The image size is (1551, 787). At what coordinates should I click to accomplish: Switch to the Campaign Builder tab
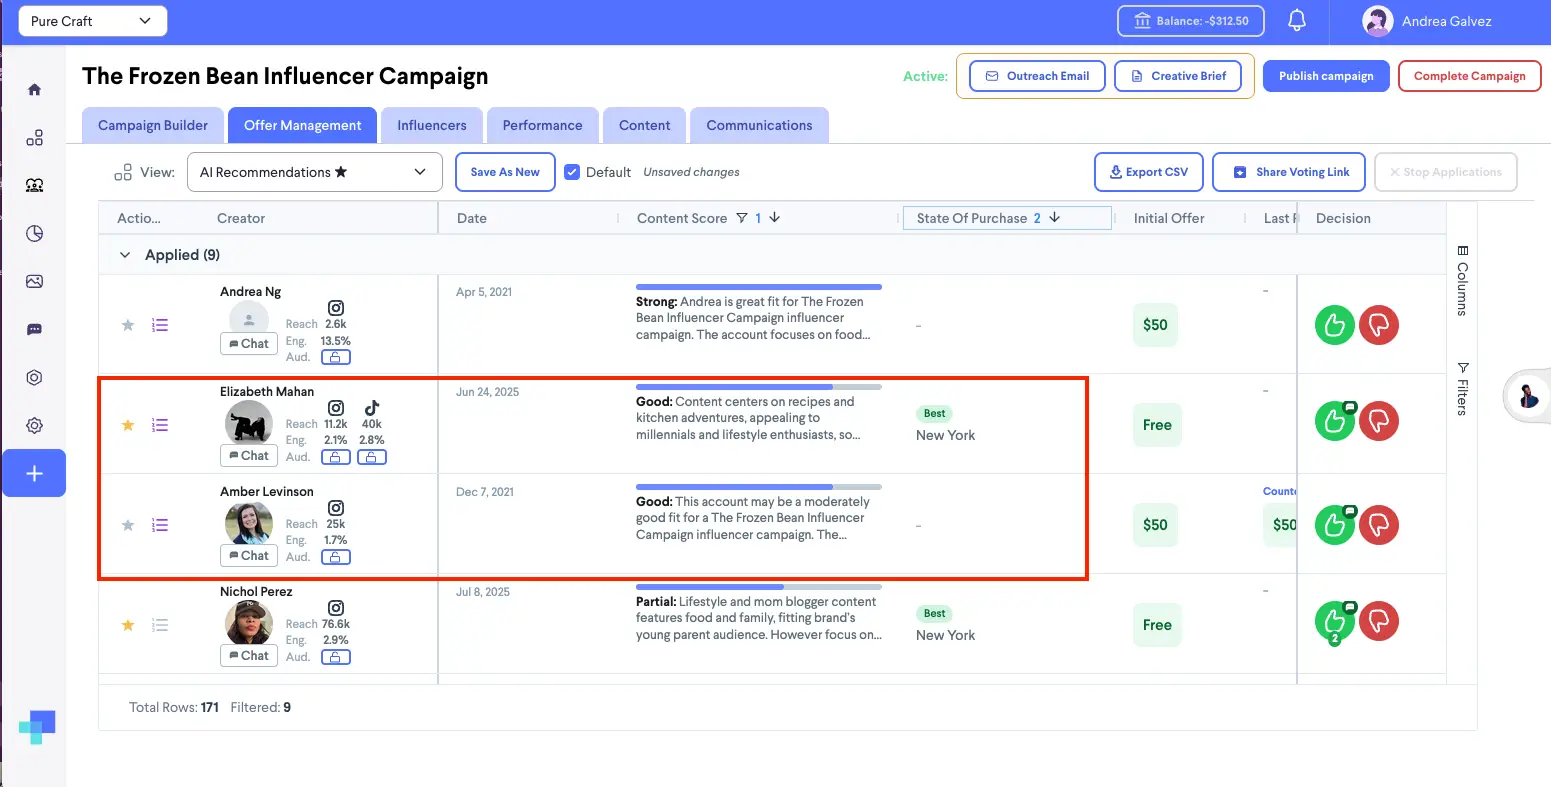153,125
